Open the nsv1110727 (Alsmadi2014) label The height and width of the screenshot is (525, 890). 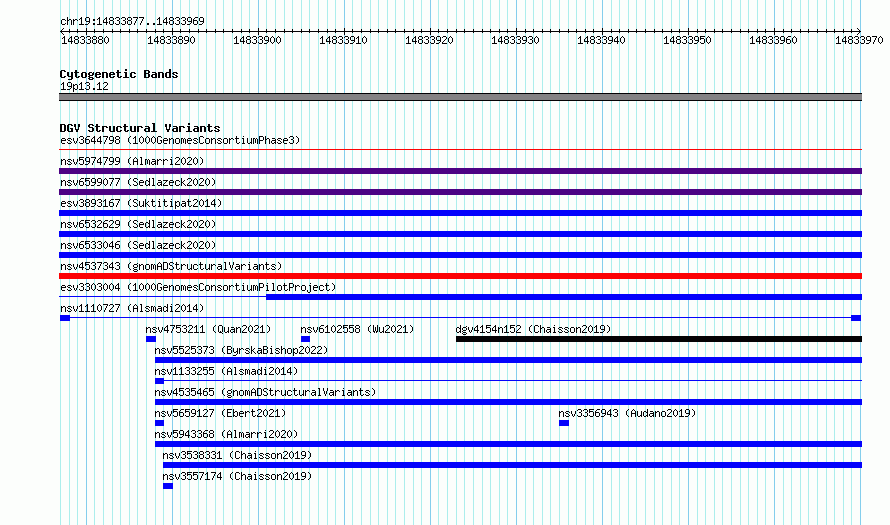point(132,308)
